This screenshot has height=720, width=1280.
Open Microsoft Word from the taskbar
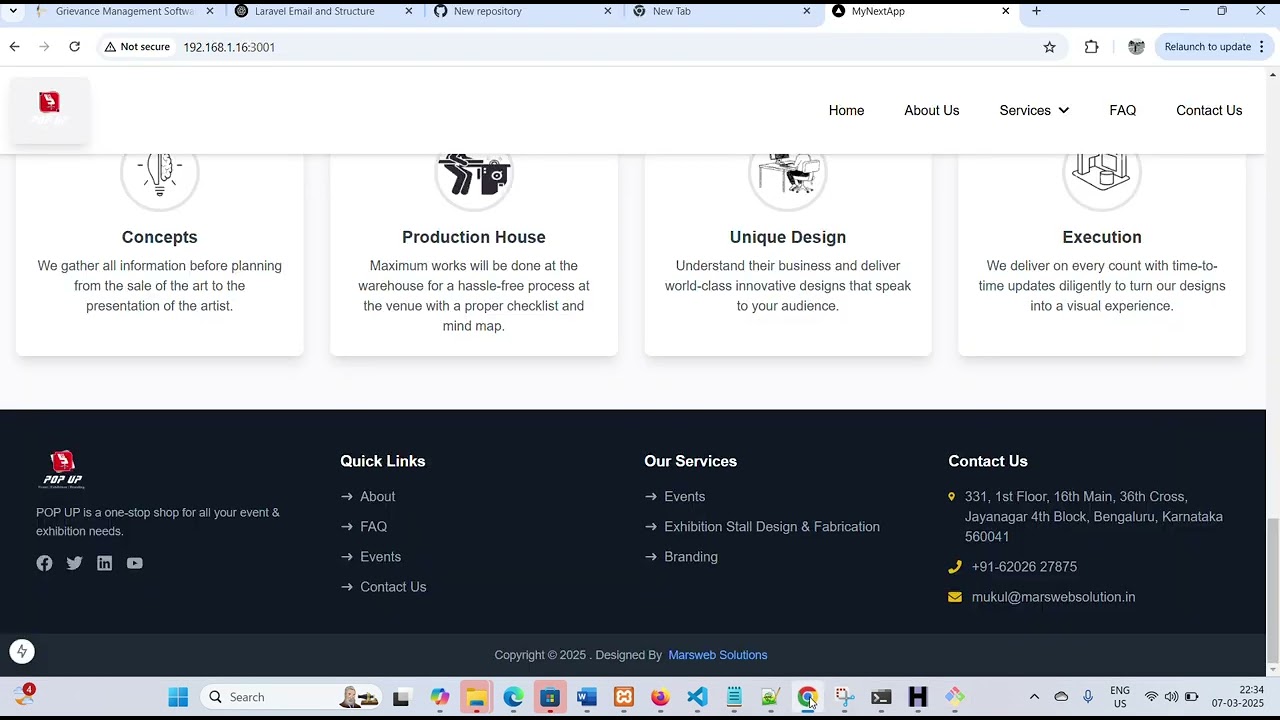click(x=586, y=697)
